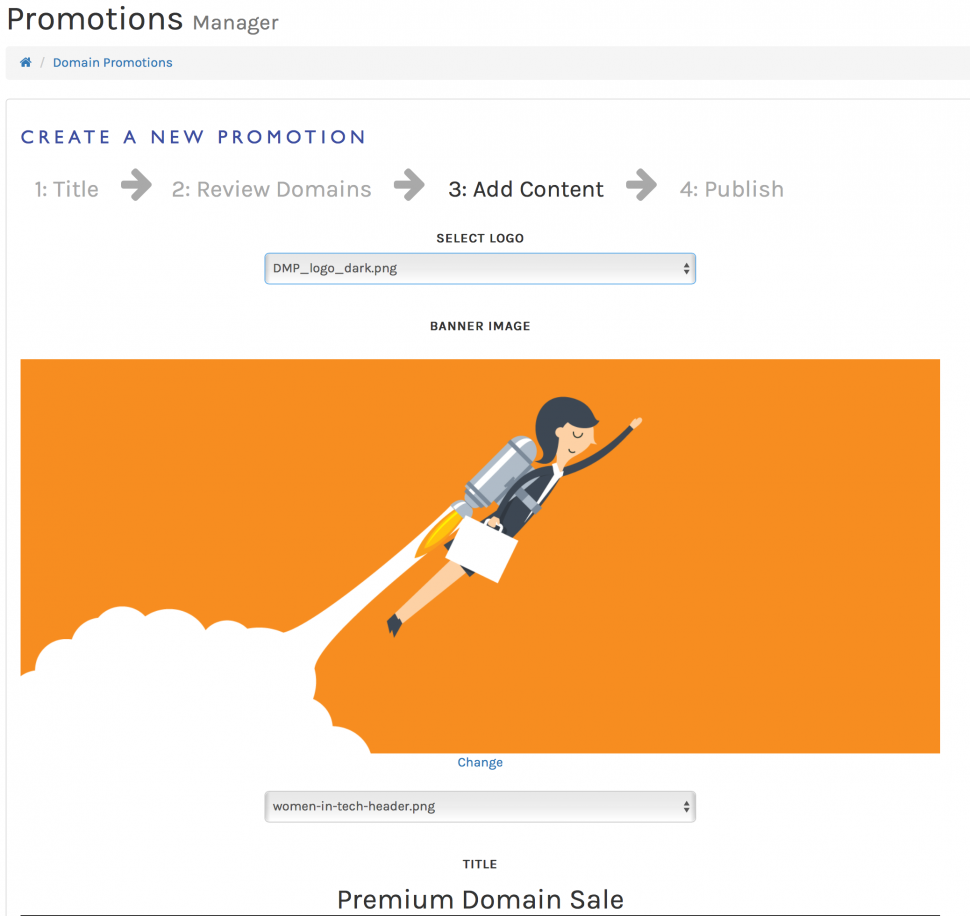Click the BANNER IMAGE label
Image resolution: width=970 pixels, height=916 pixels.
tap(480, 326)
